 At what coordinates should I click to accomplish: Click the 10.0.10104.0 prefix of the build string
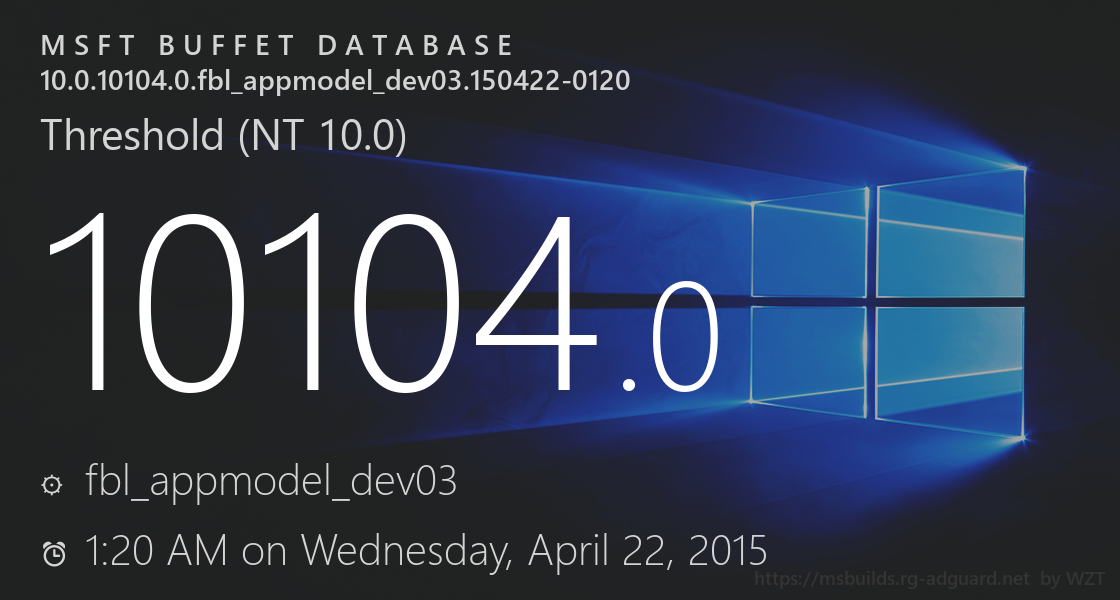point(110,81)
